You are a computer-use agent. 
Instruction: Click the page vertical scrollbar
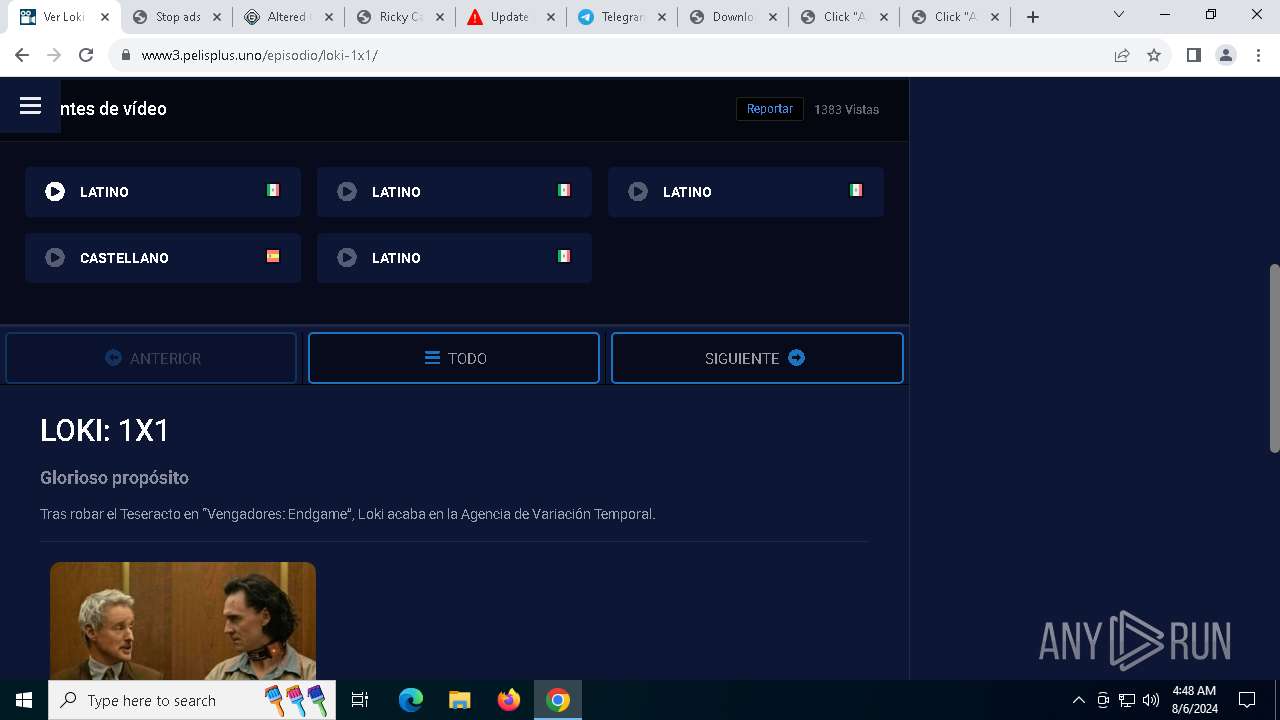1274,358
